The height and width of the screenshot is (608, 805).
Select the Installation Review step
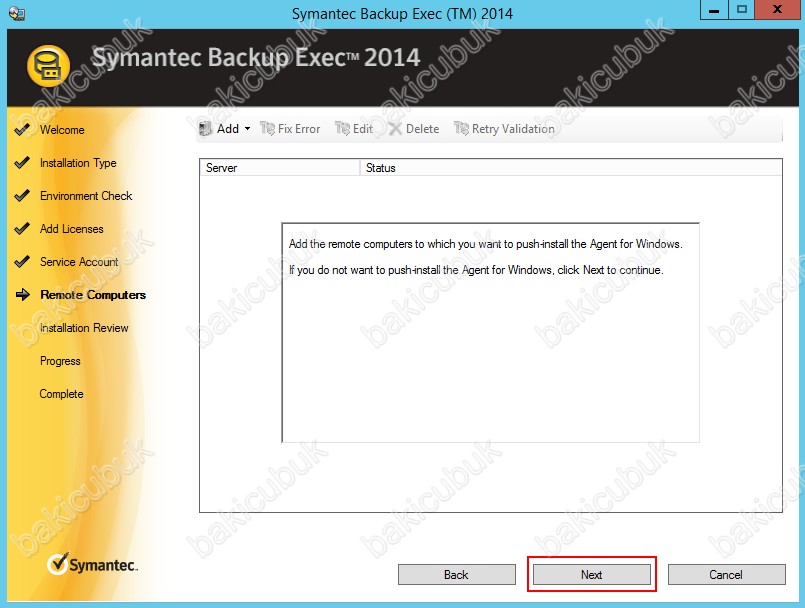84,328
